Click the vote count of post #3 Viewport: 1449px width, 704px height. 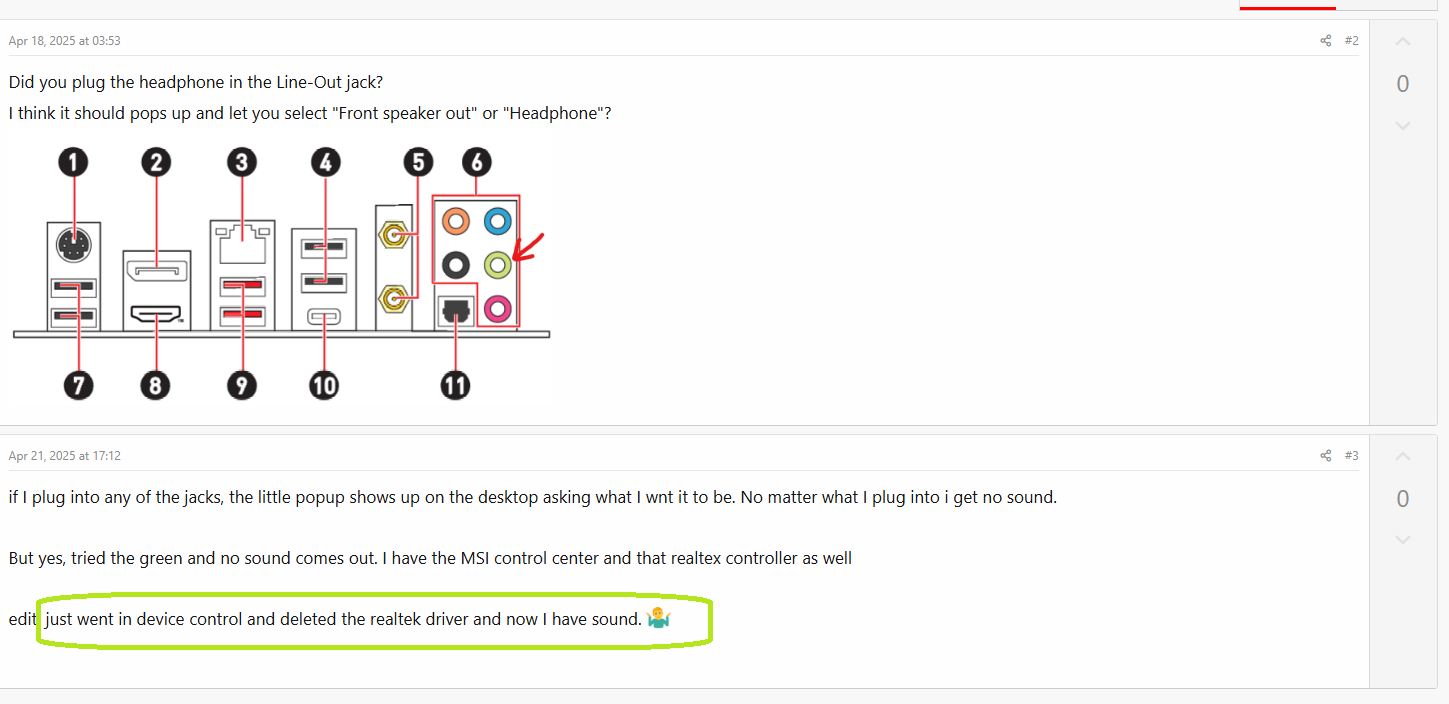click(1402, 499)
